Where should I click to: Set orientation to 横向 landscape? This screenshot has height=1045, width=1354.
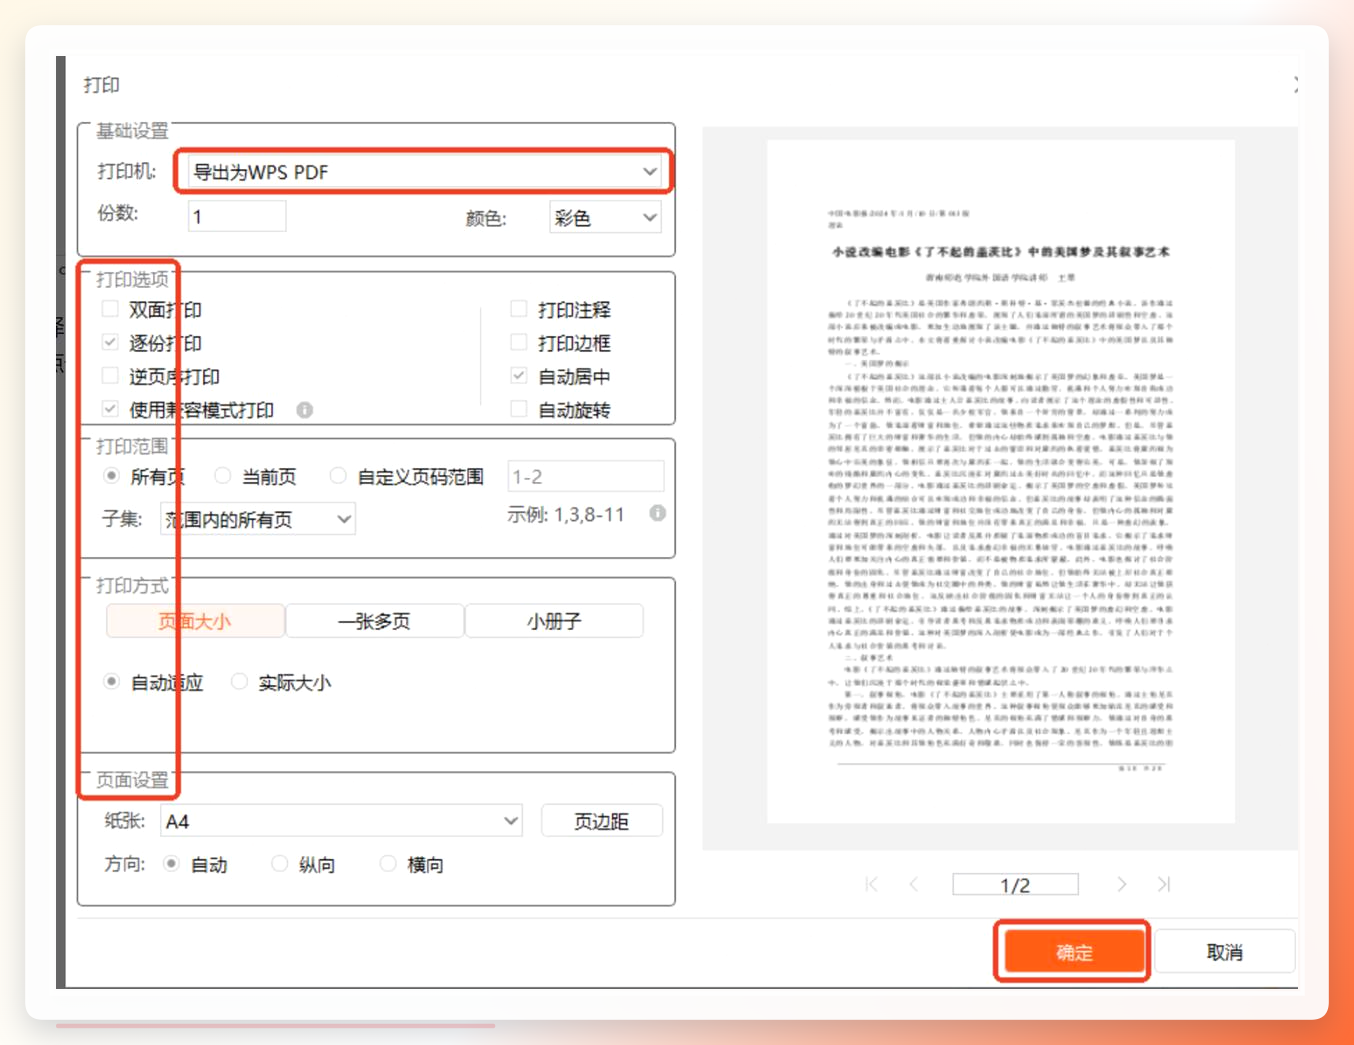tap(388, 864)
